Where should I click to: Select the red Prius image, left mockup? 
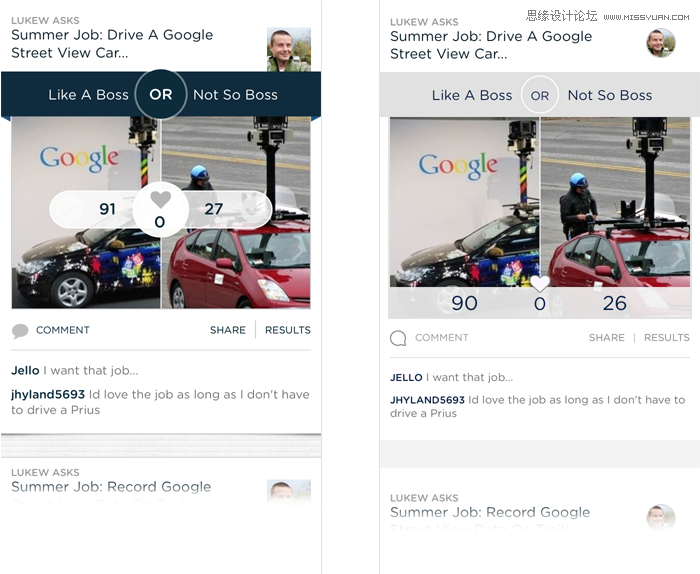[x=236, y=212]
